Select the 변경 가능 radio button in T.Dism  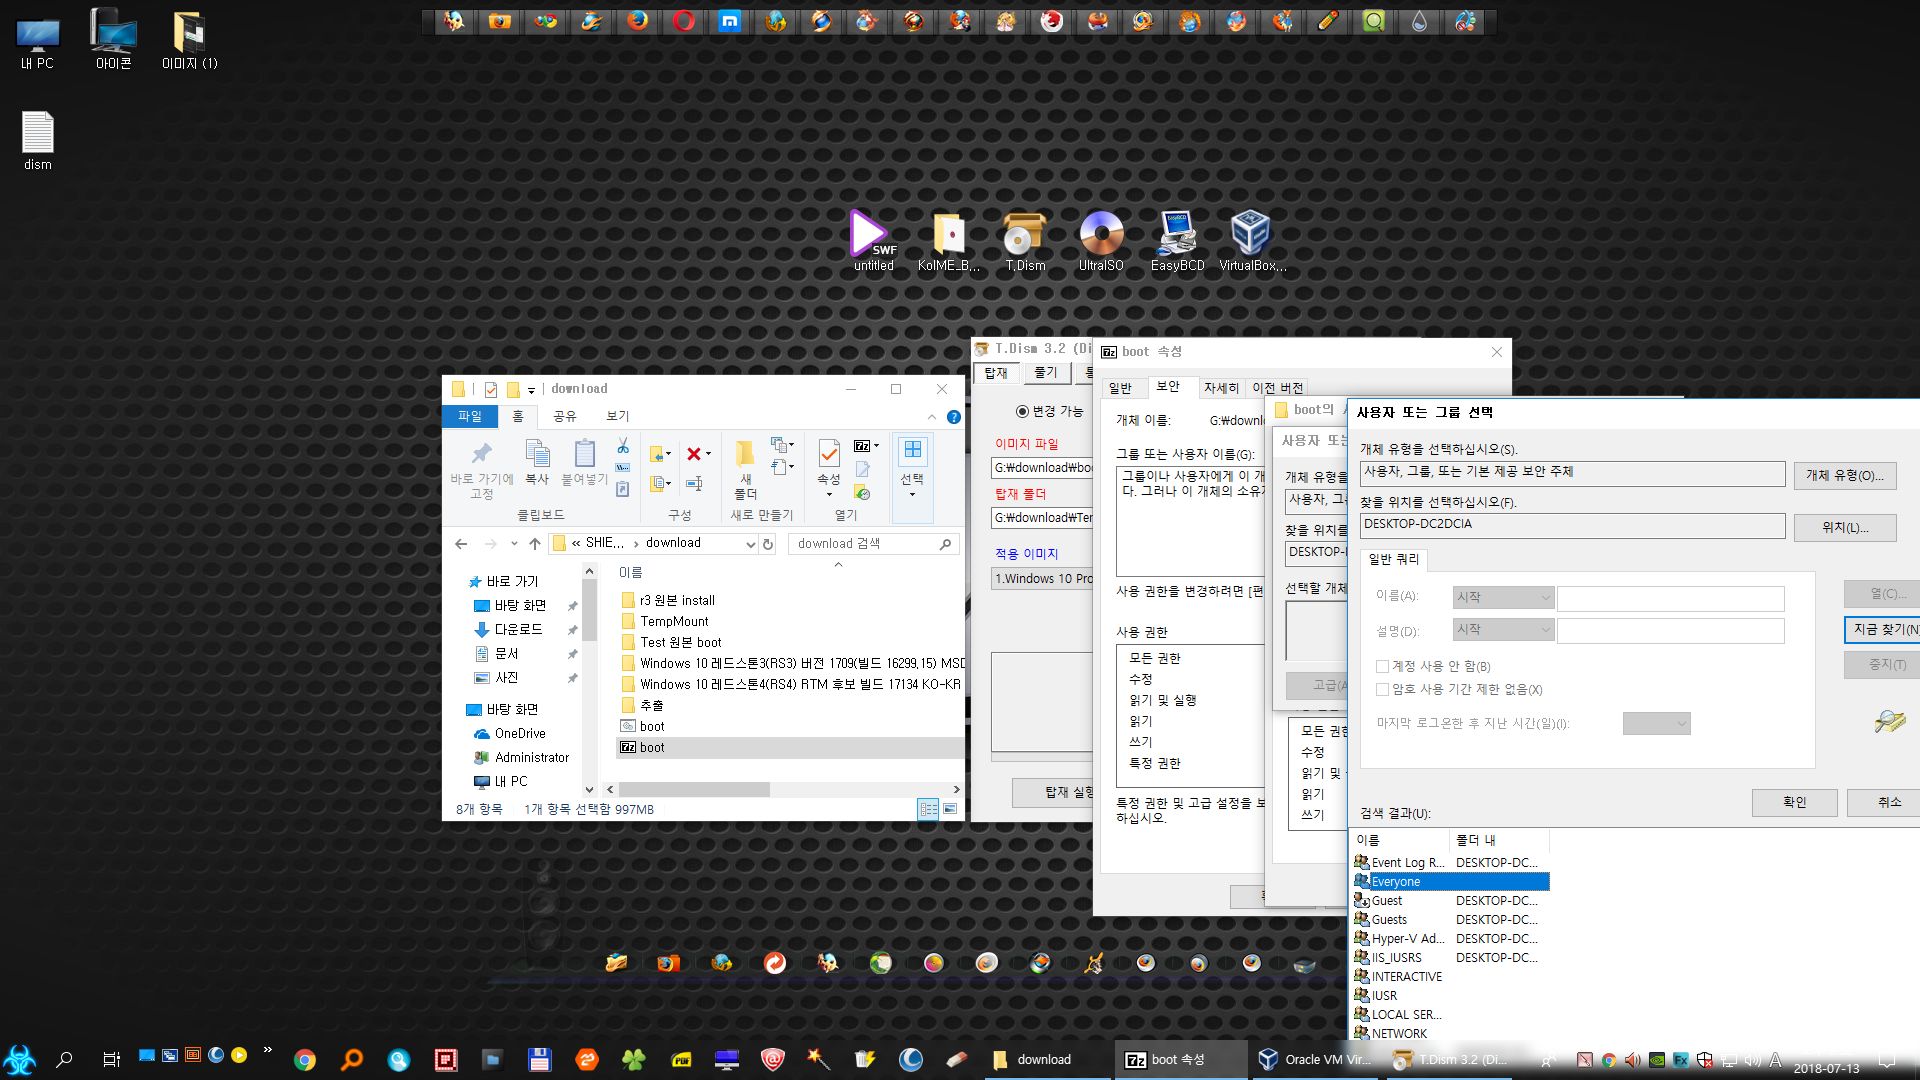(x=1022, y=411)
